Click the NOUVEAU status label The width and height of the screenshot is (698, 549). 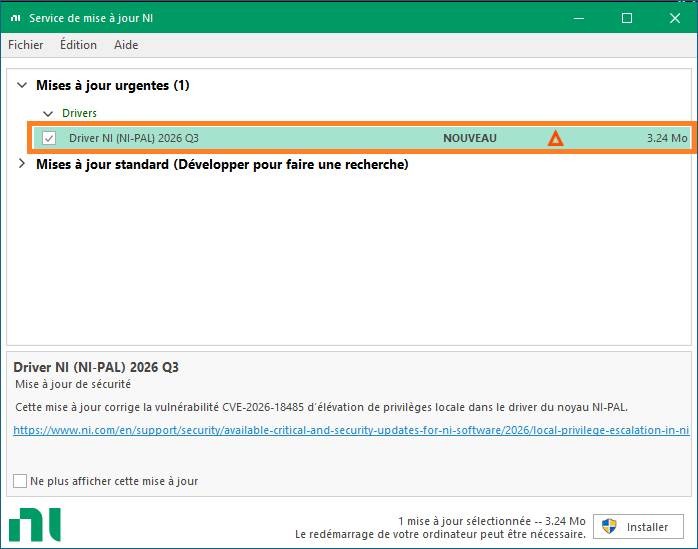[470, 138]
